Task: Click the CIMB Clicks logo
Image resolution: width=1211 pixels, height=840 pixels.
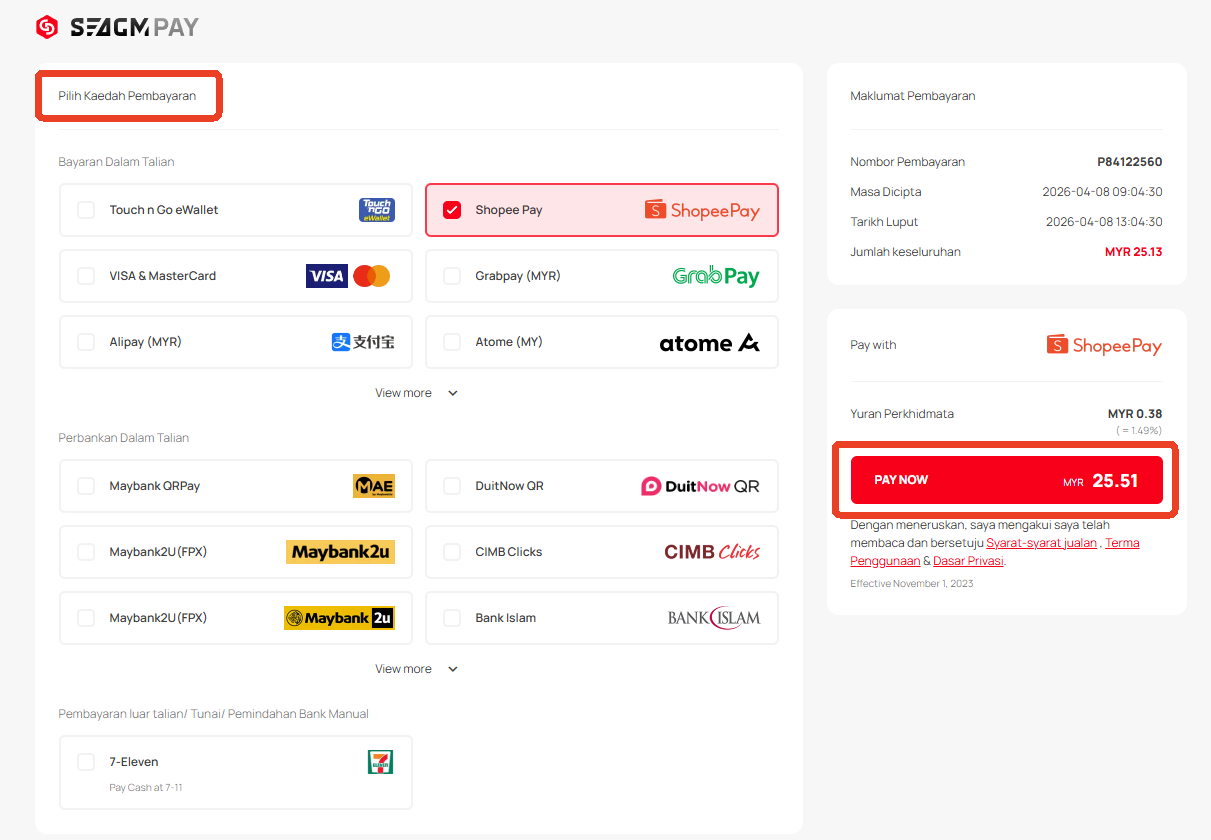Action: (711, 552)
